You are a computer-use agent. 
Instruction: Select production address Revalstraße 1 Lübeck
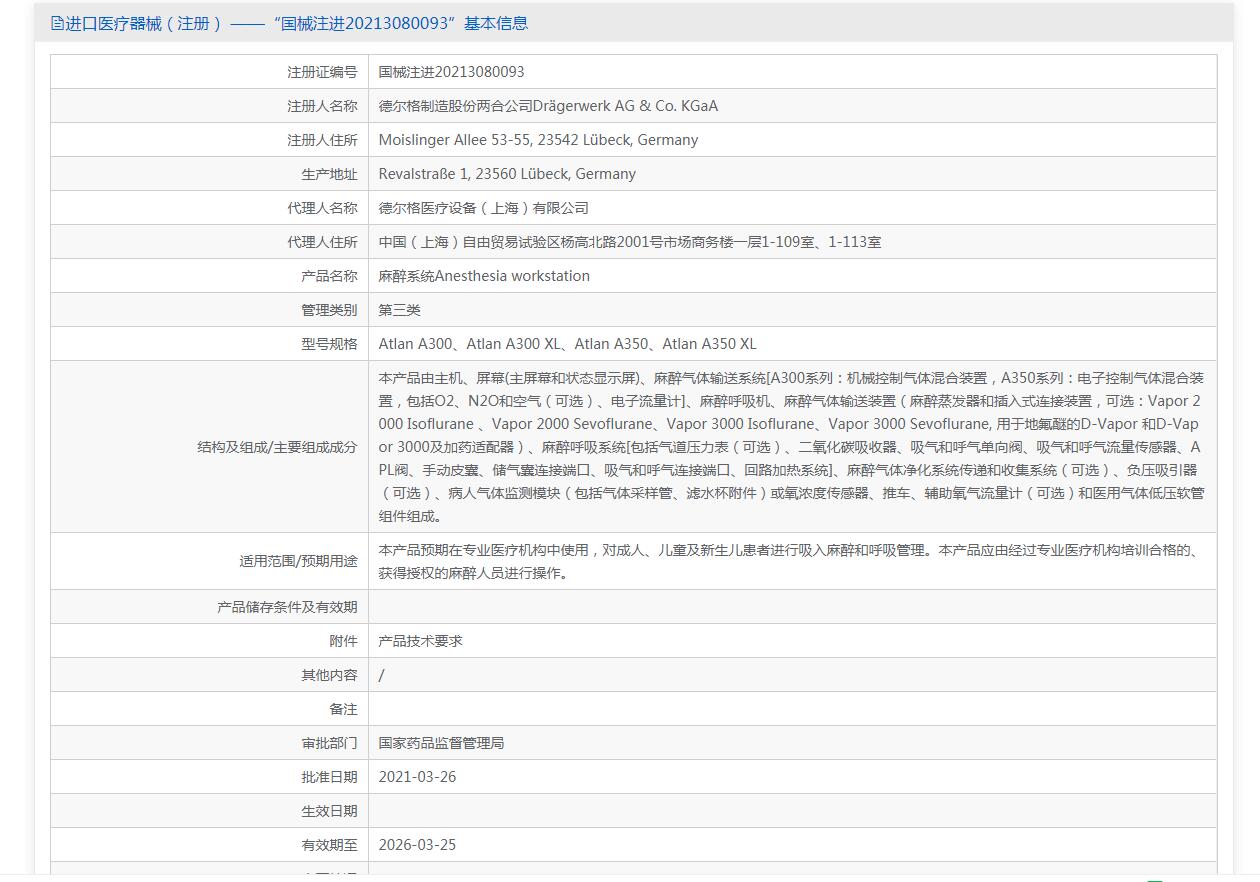coord(507,174)
